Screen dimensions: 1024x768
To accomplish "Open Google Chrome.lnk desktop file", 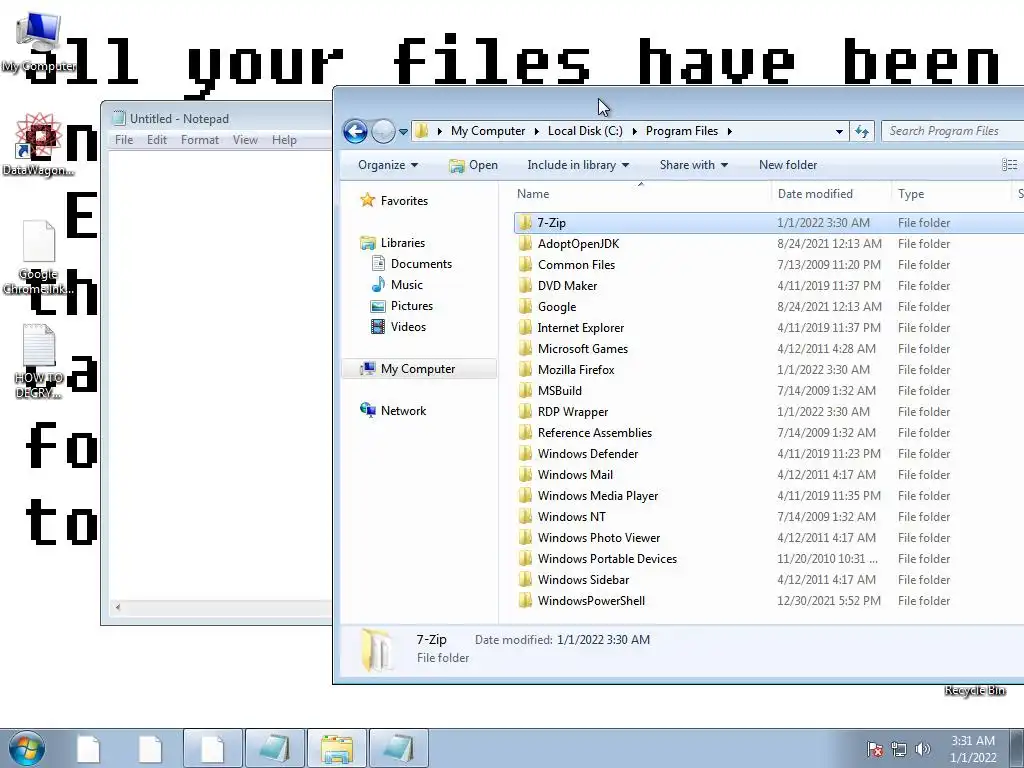I will (x=39, y=258).
